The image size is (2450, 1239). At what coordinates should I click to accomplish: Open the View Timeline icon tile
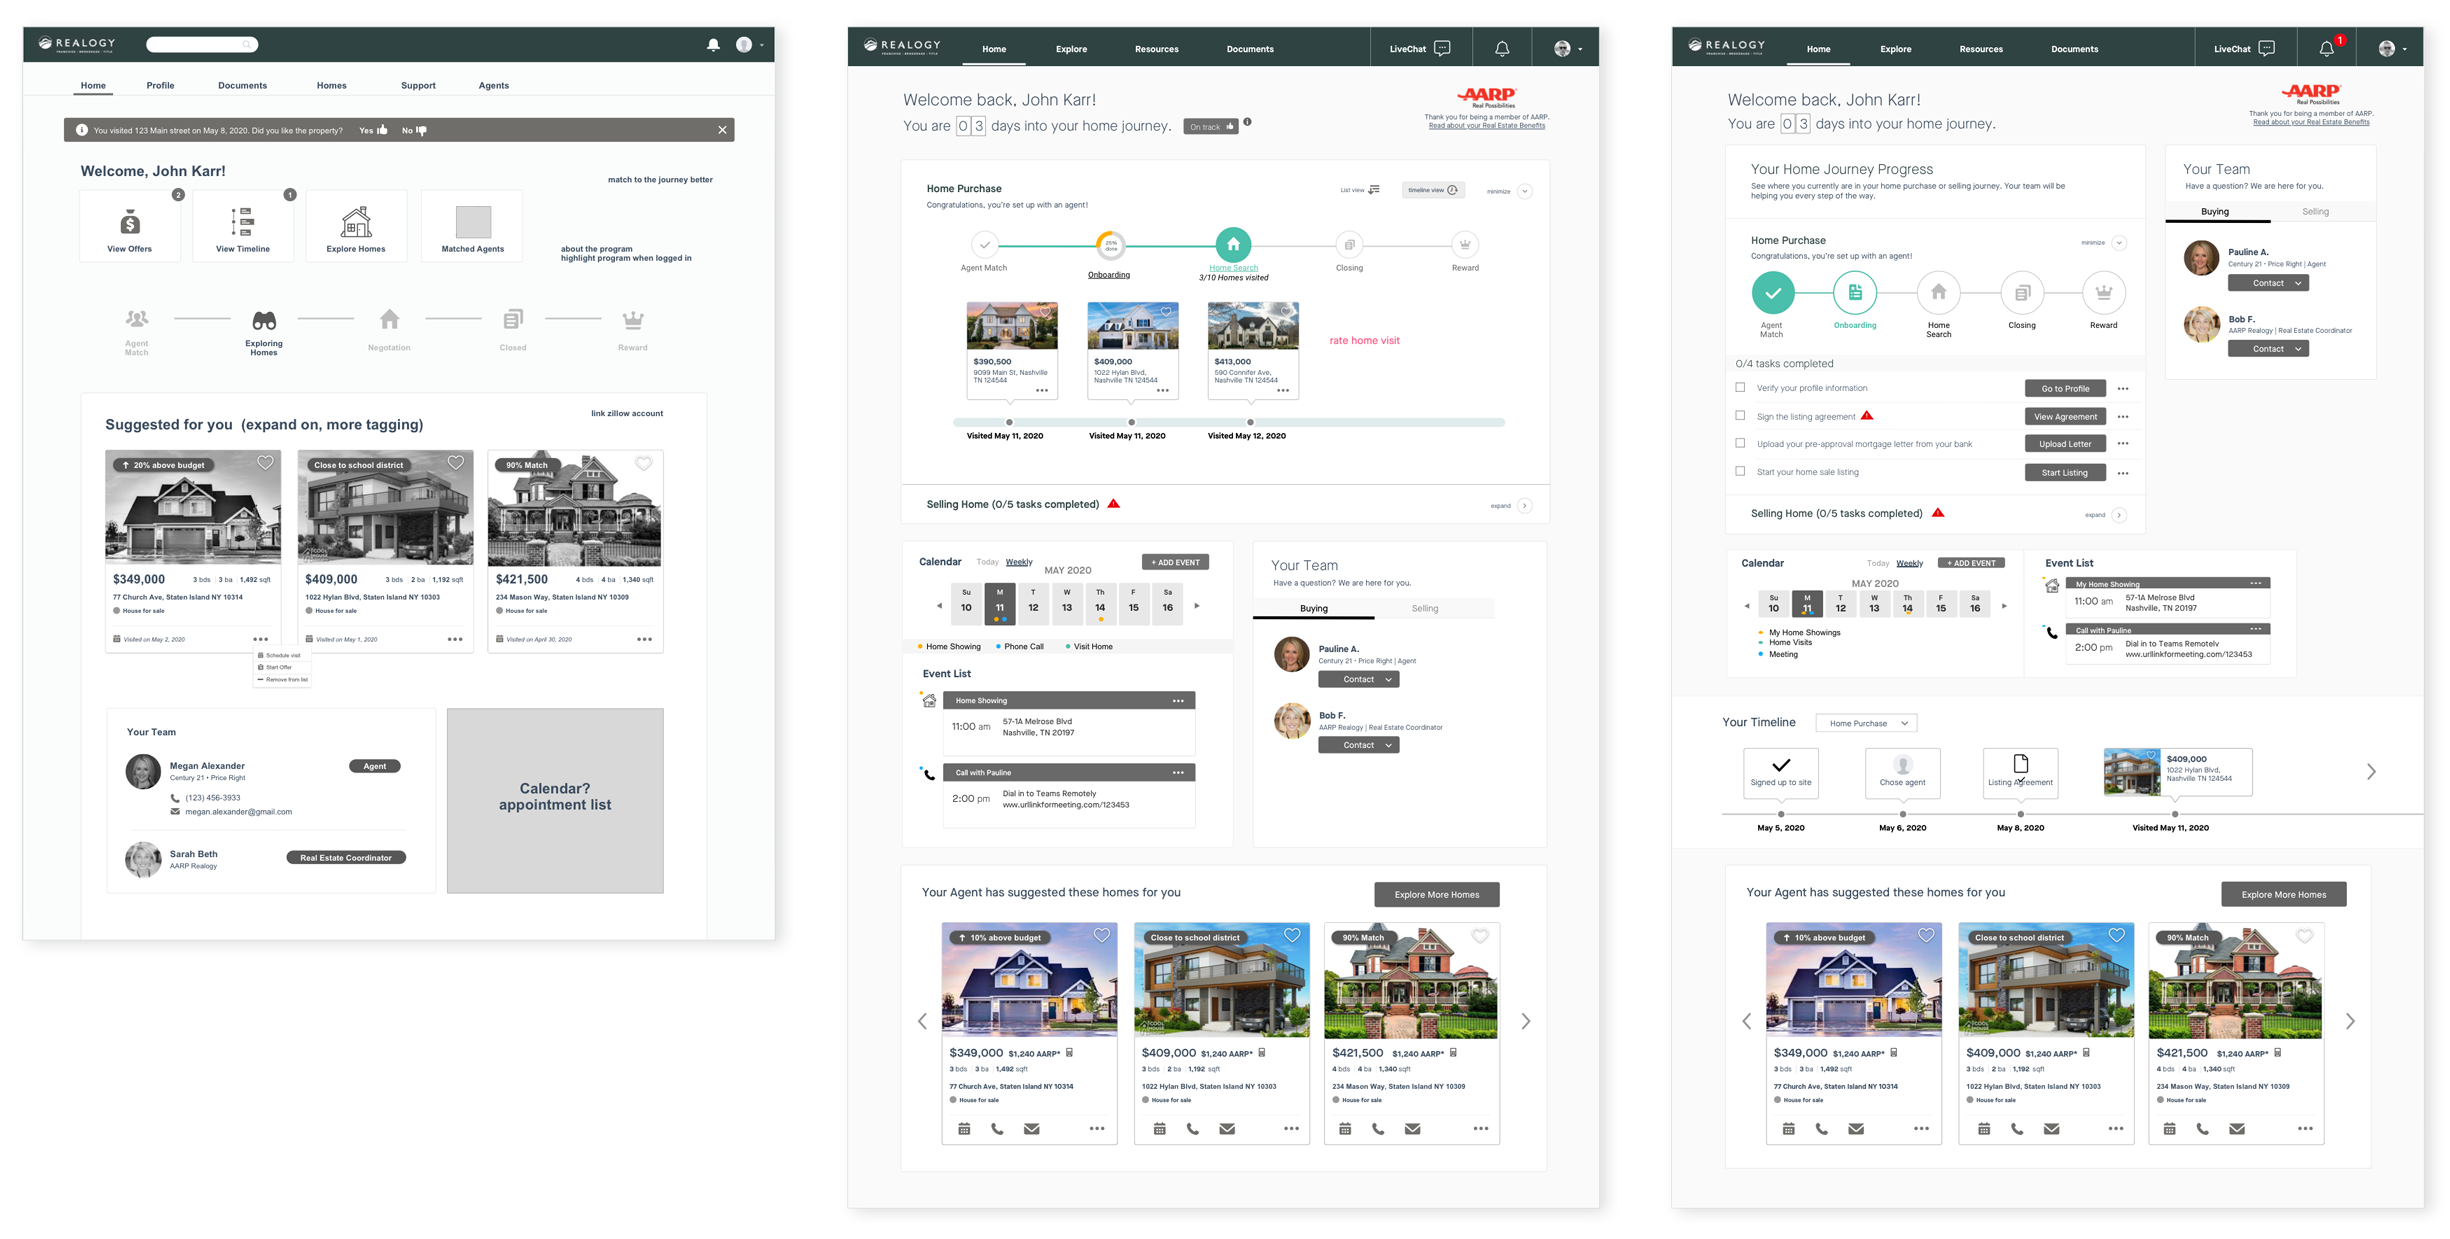tap(243, 222)
